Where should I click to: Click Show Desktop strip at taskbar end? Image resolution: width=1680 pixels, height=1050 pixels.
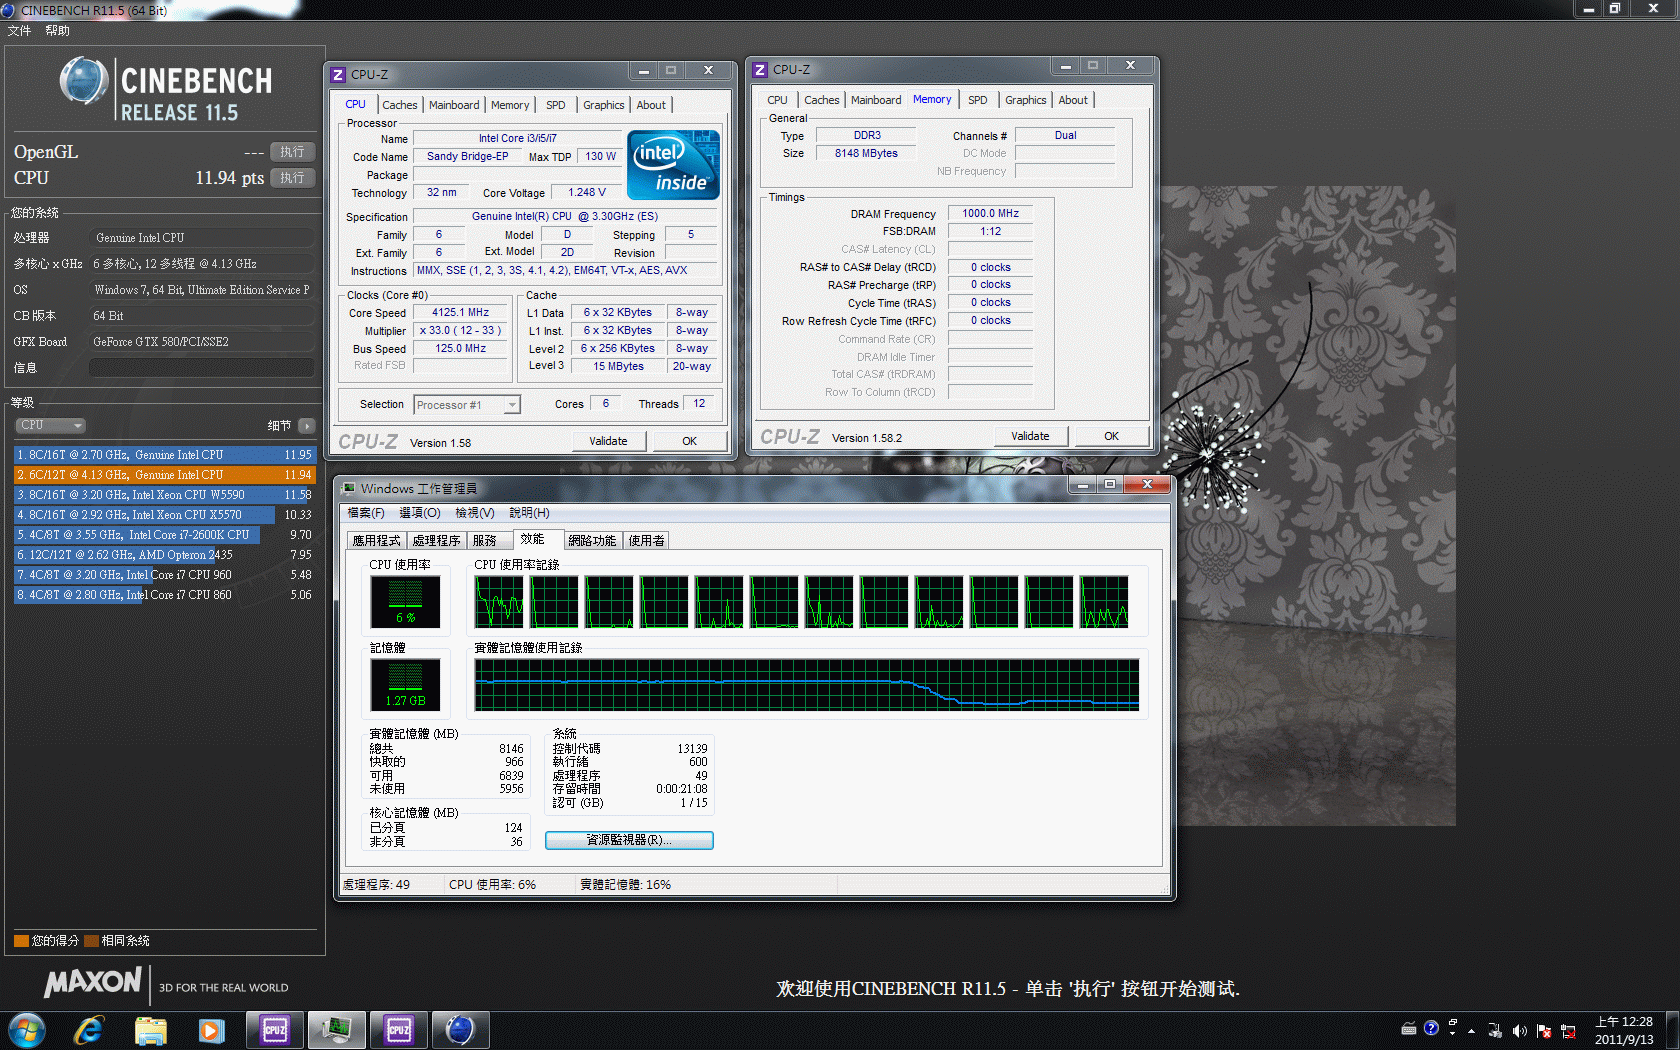click(x=1672, y=1030)
